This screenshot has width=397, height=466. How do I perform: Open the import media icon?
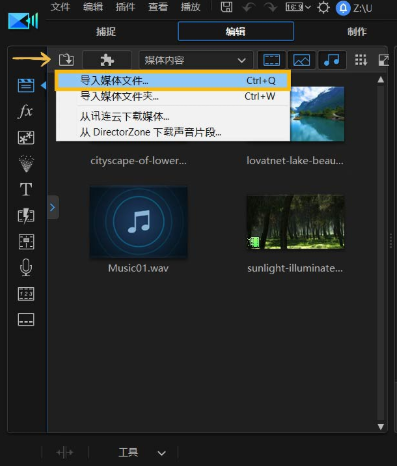coord(66,60)
